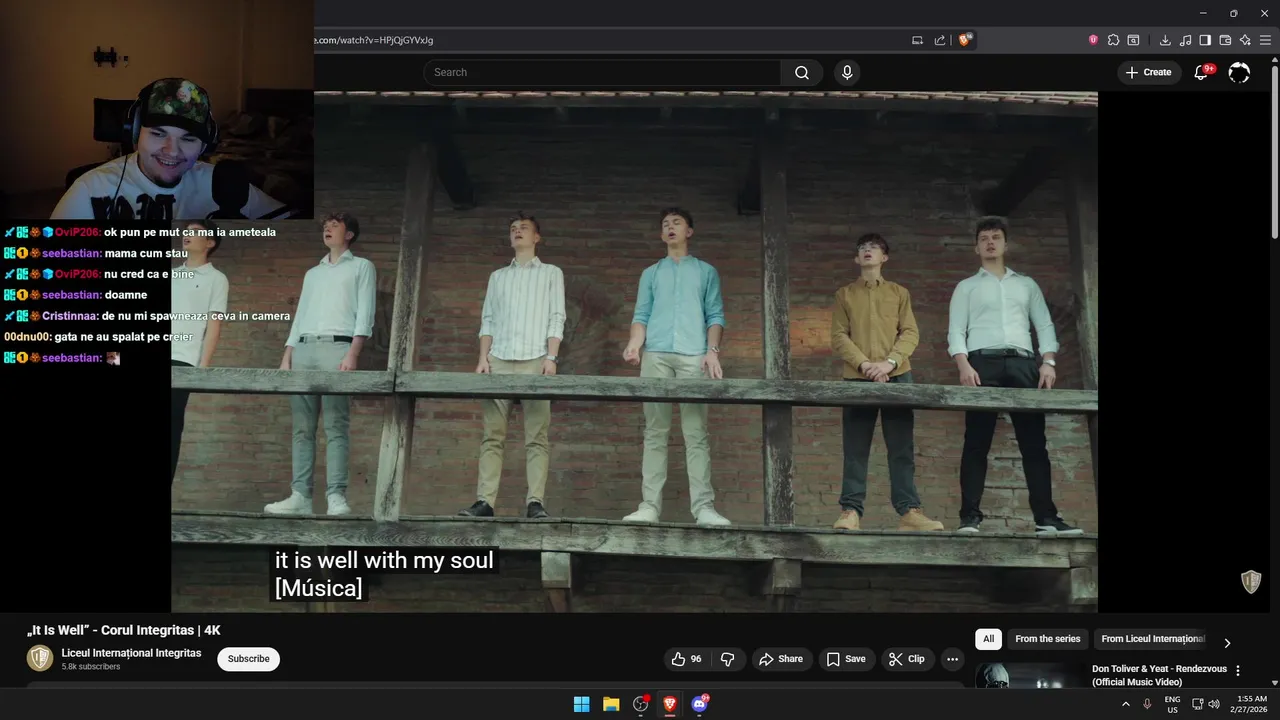Start voice search with microphone icon

click(847, 72)
